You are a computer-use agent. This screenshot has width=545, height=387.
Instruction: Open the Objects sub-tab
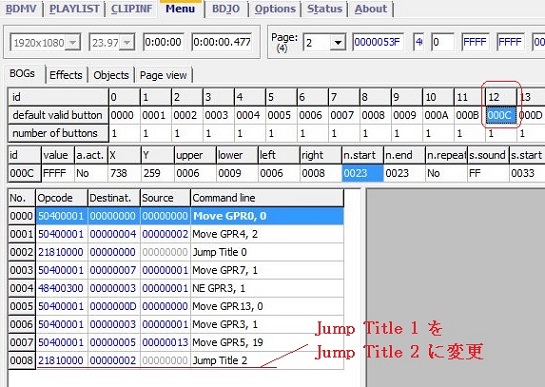[x=111, y=75]
